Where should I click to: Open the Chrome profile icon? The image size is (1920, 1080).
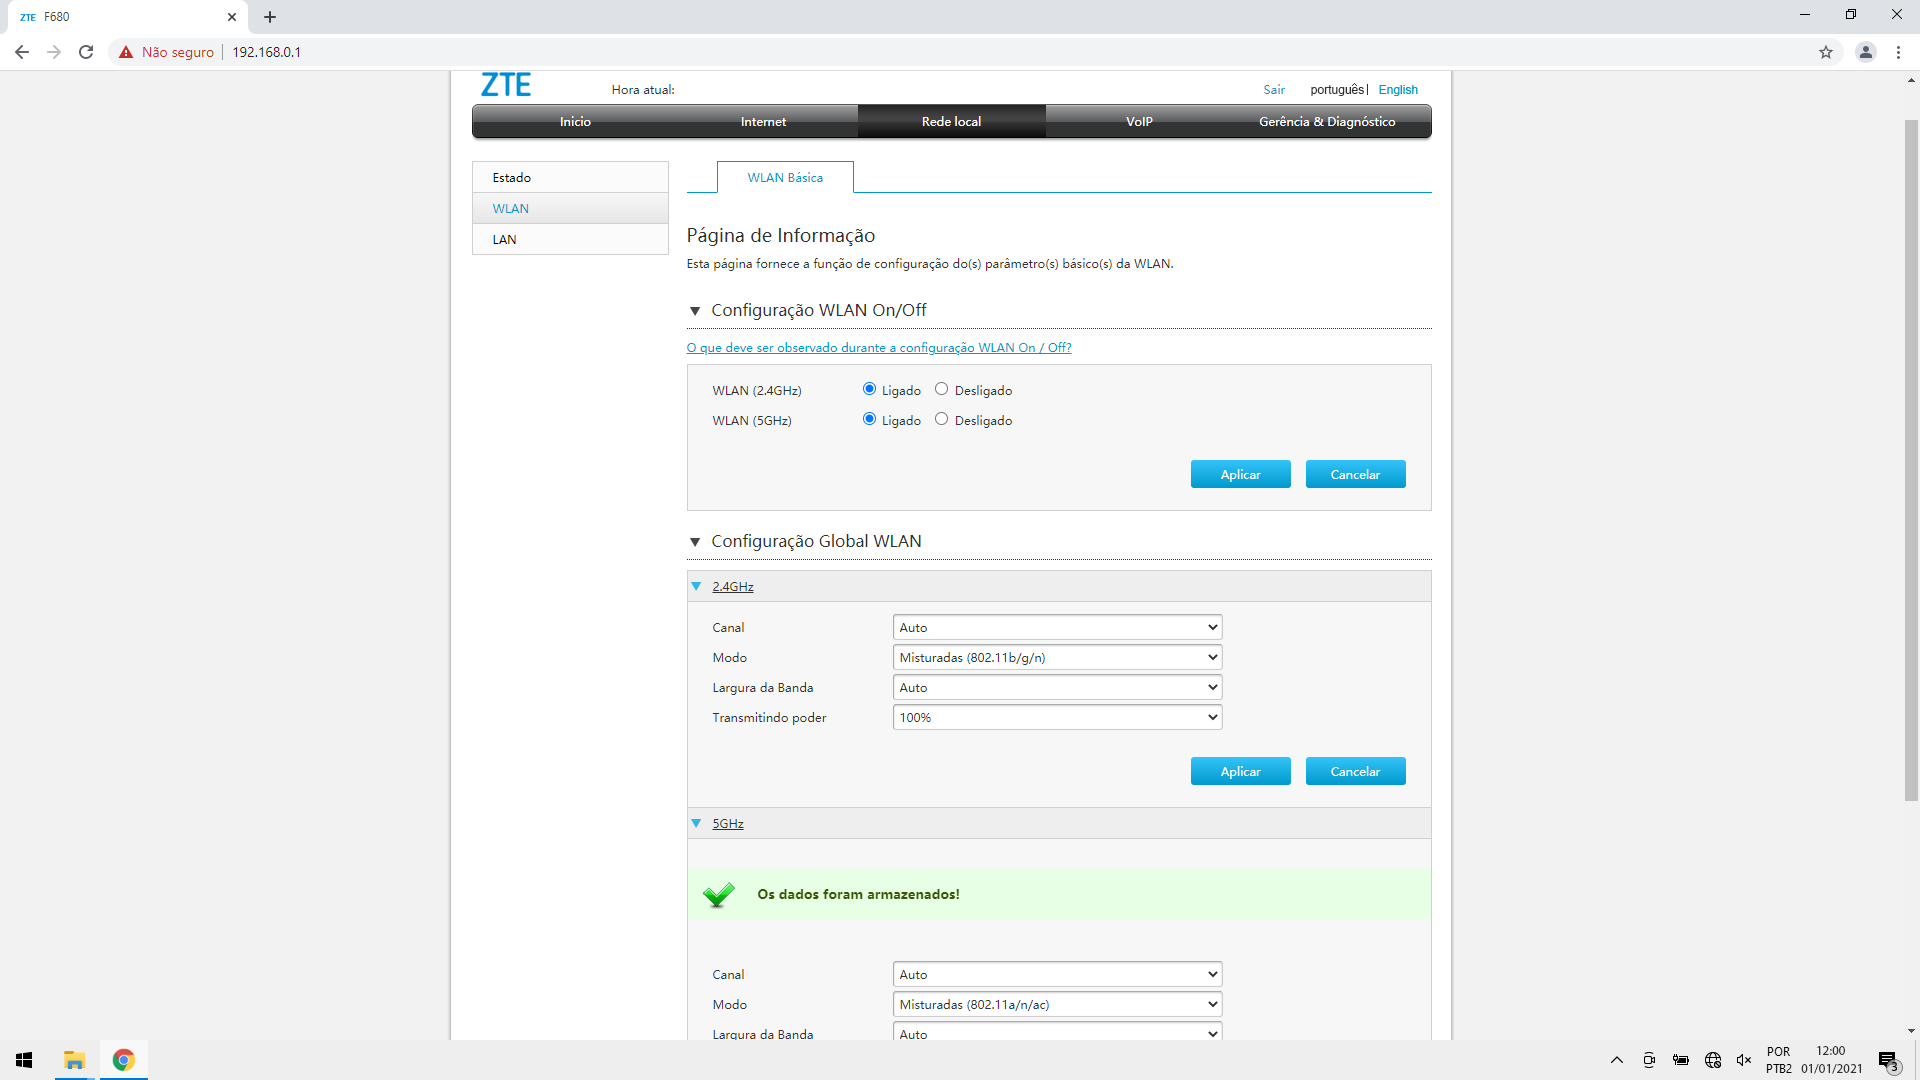click(x=1866, y=52)
